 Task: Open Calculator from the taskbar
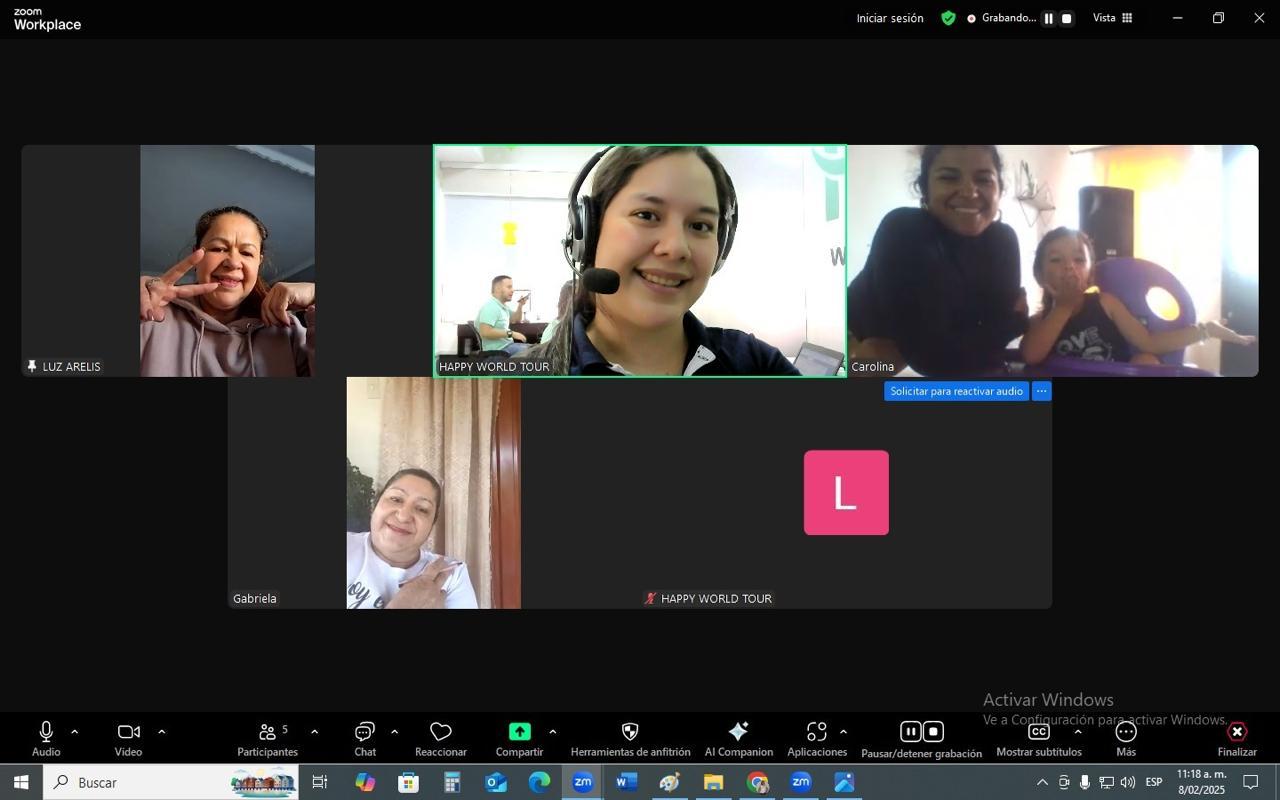[x=452, y=782]
